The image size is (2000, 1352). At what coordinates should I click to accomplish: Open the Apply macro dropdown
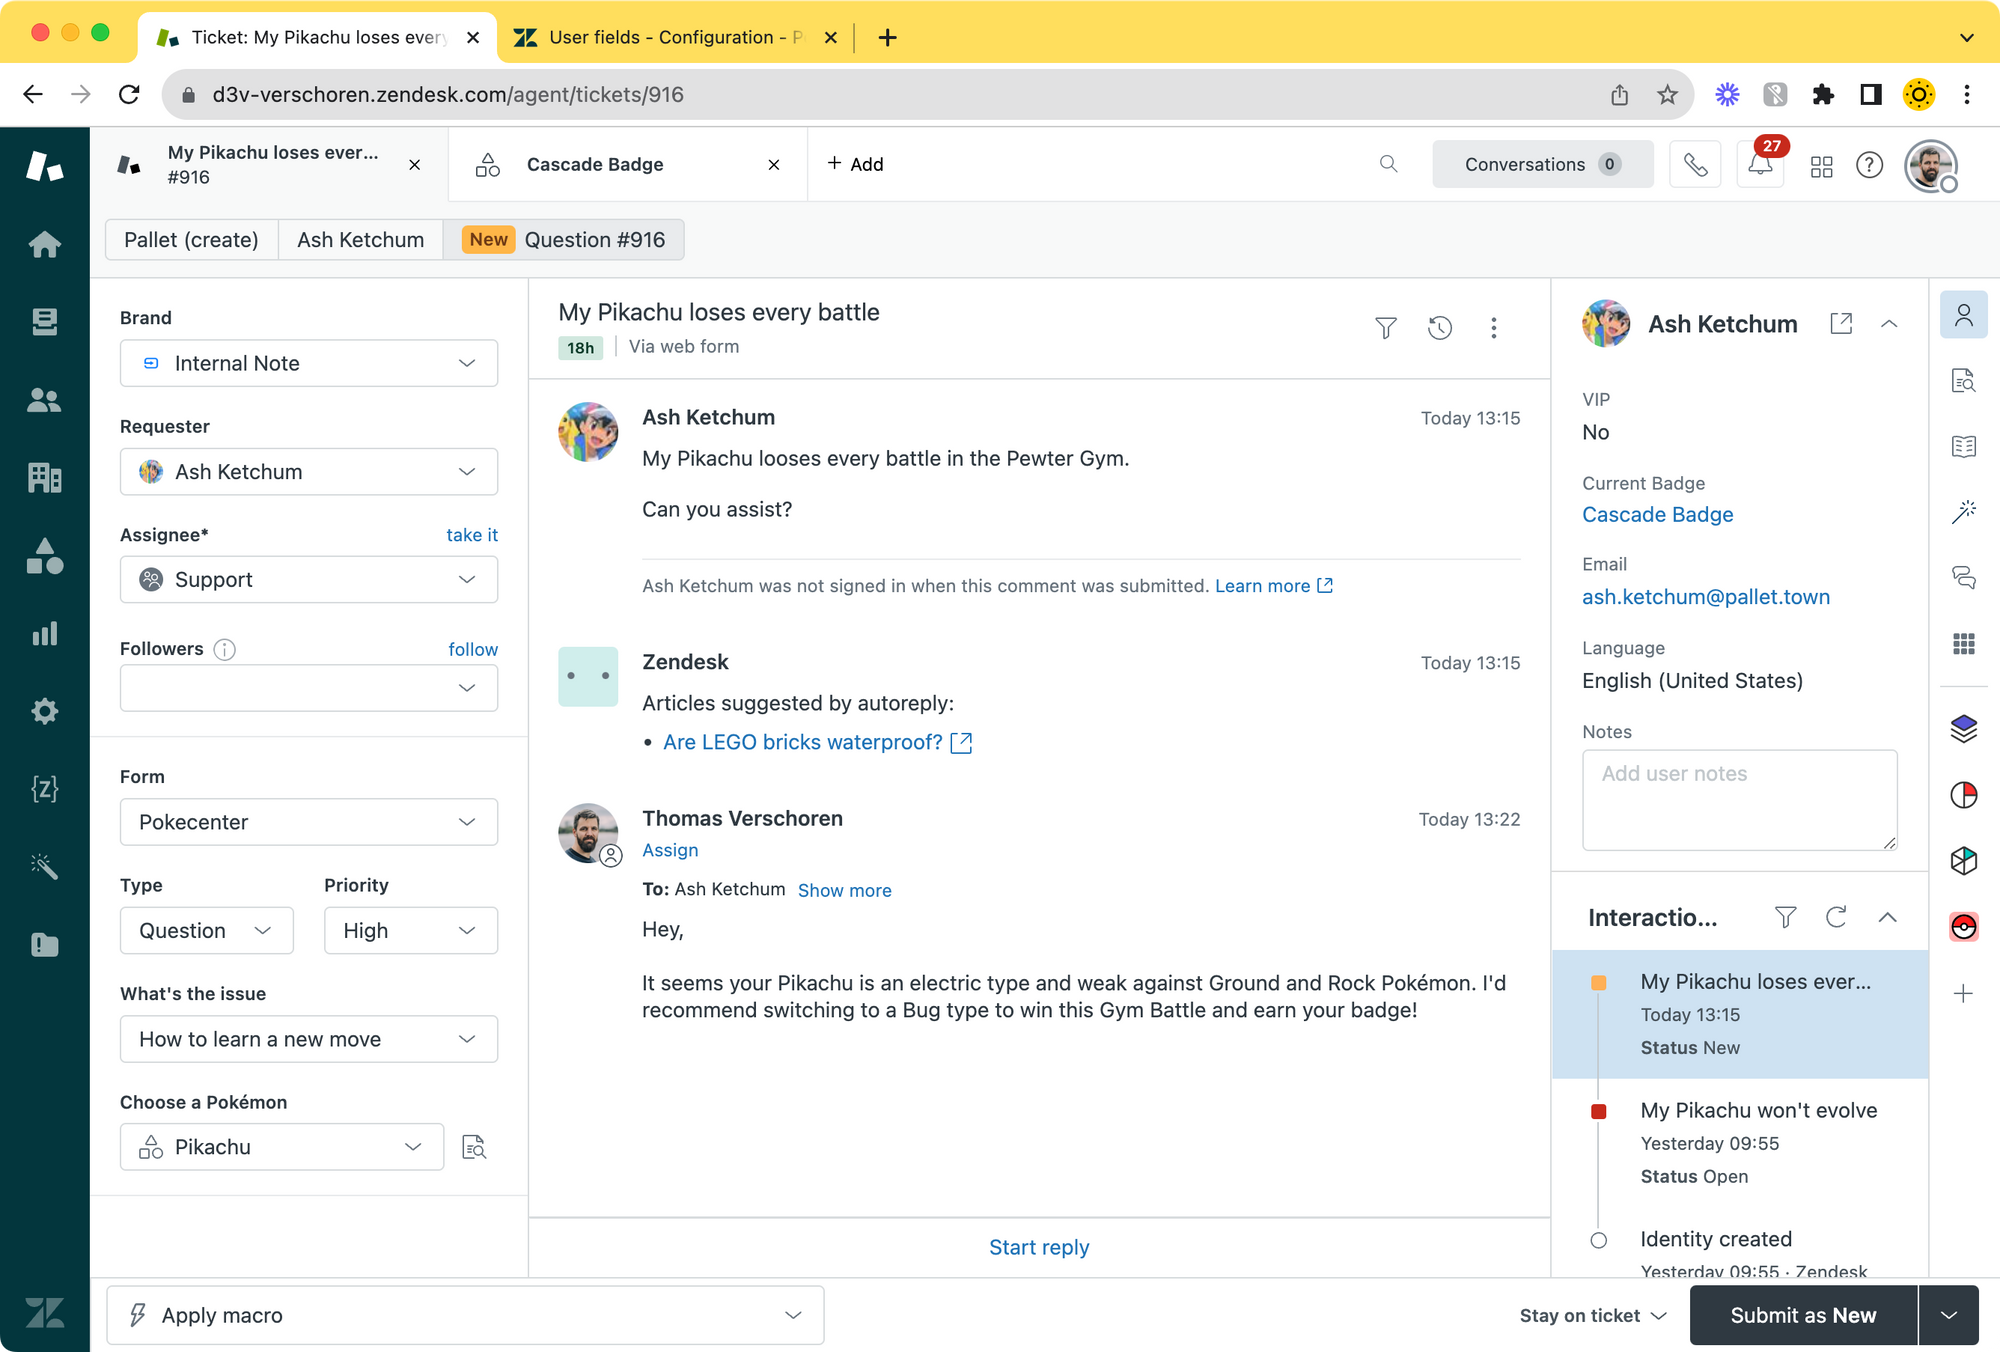(x=465, y=1315)
